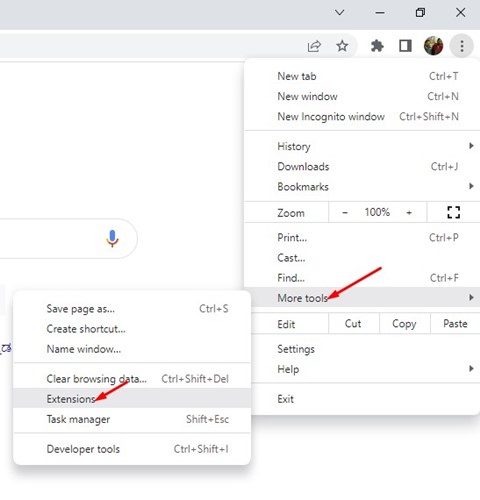Decrease zoom with the minus button
Viewport: 480px width, 500px height.
(x=345, y=213)
